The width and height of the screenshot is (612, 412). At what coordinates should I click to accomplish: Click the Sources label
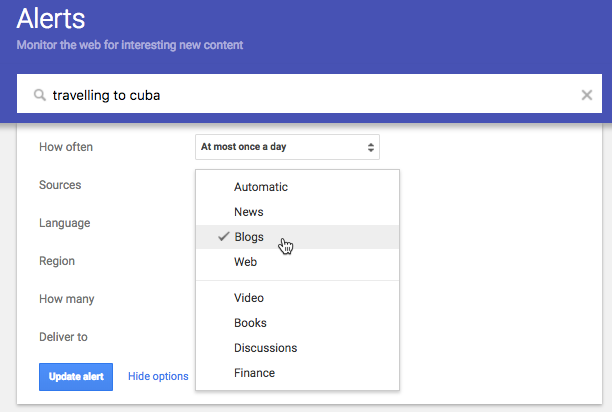coord(60,185)
